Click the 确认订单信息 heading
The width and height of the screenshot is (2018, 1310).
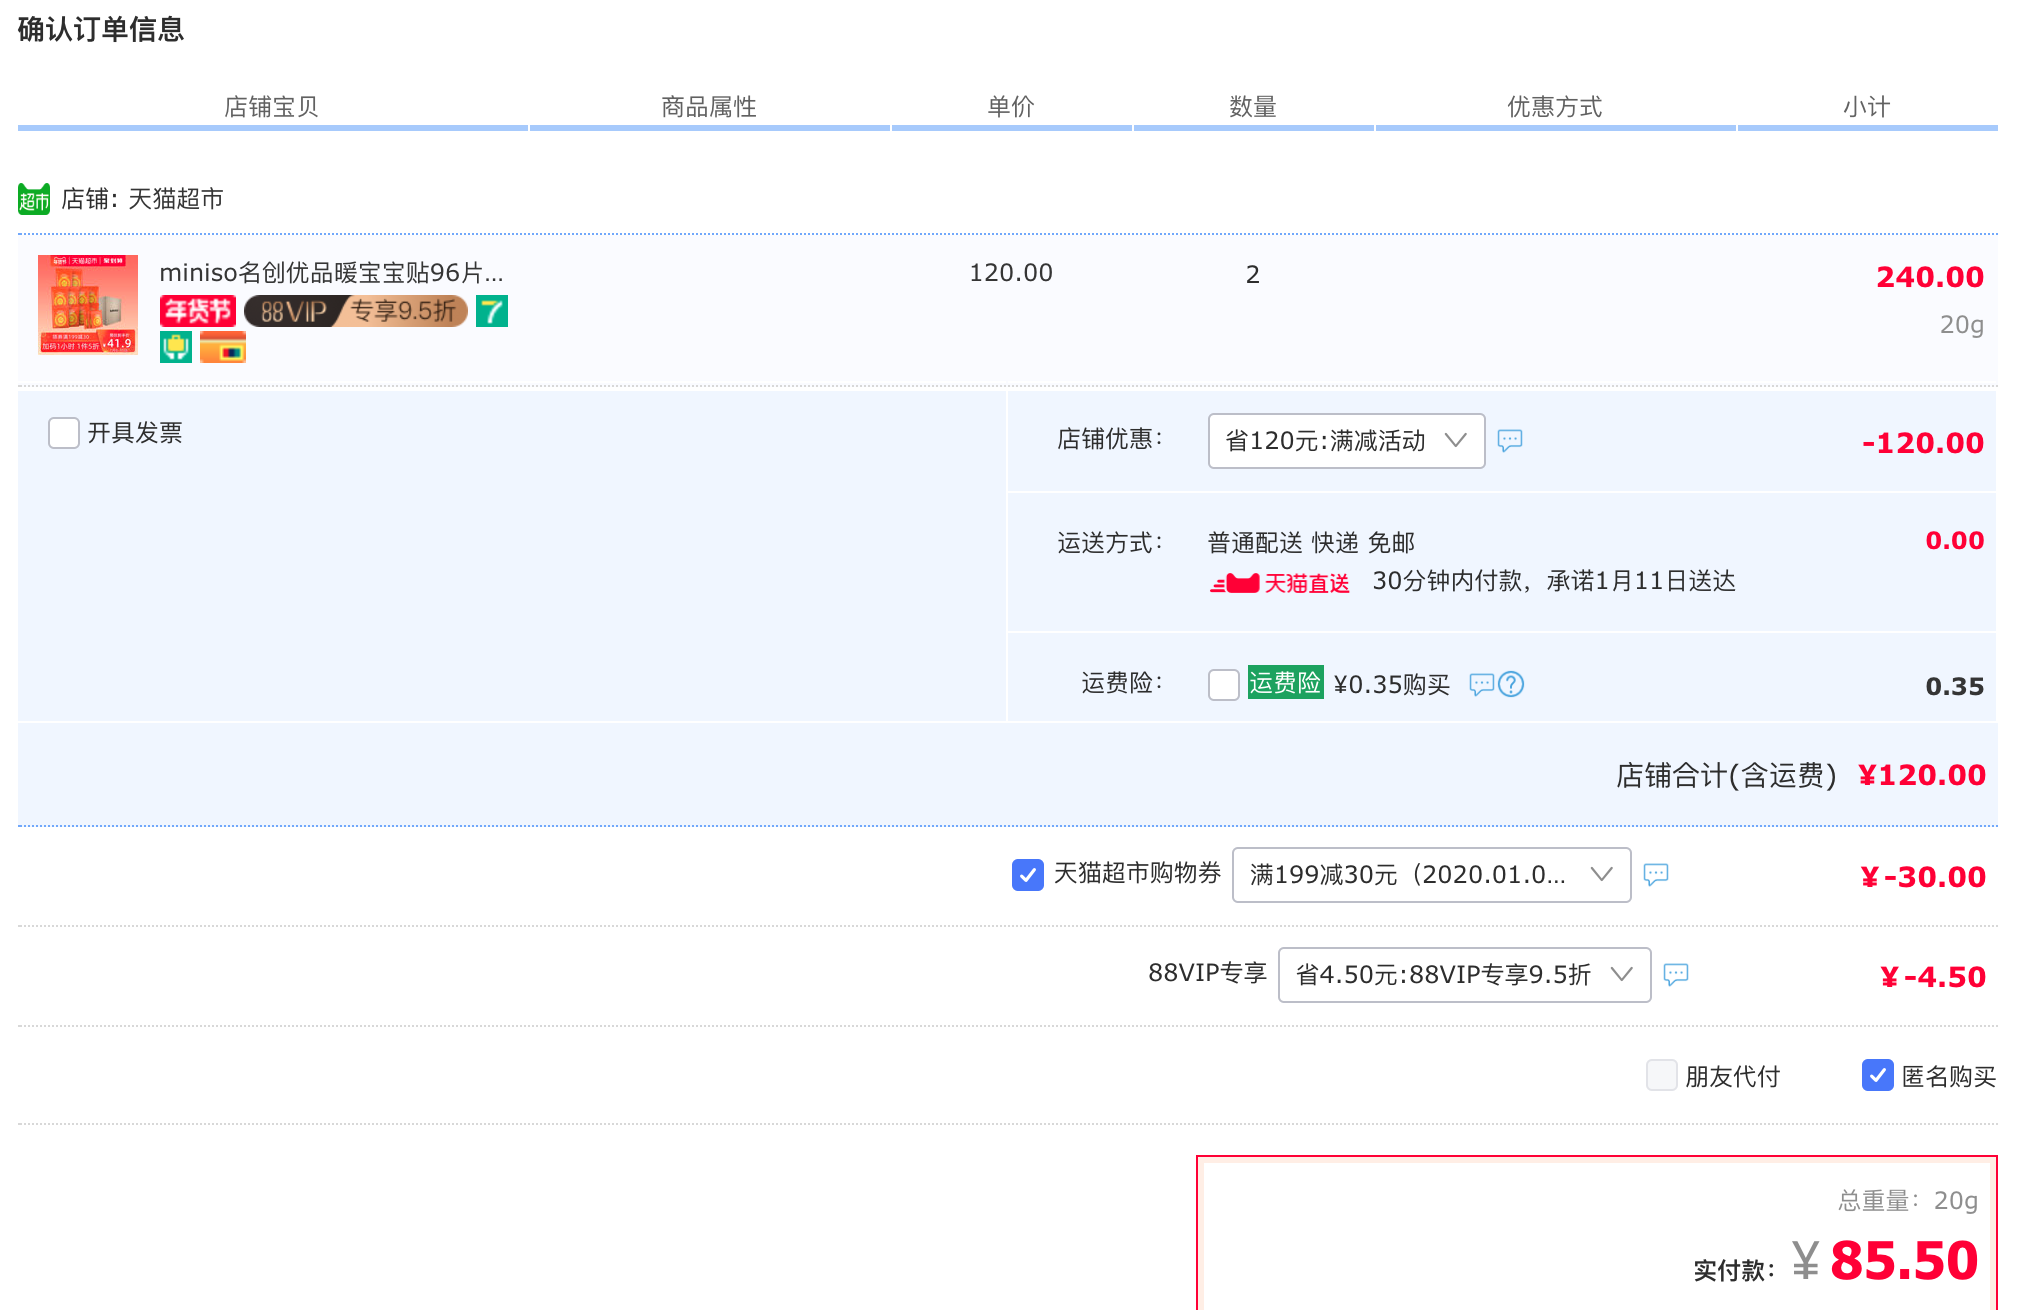click(101, 29)
